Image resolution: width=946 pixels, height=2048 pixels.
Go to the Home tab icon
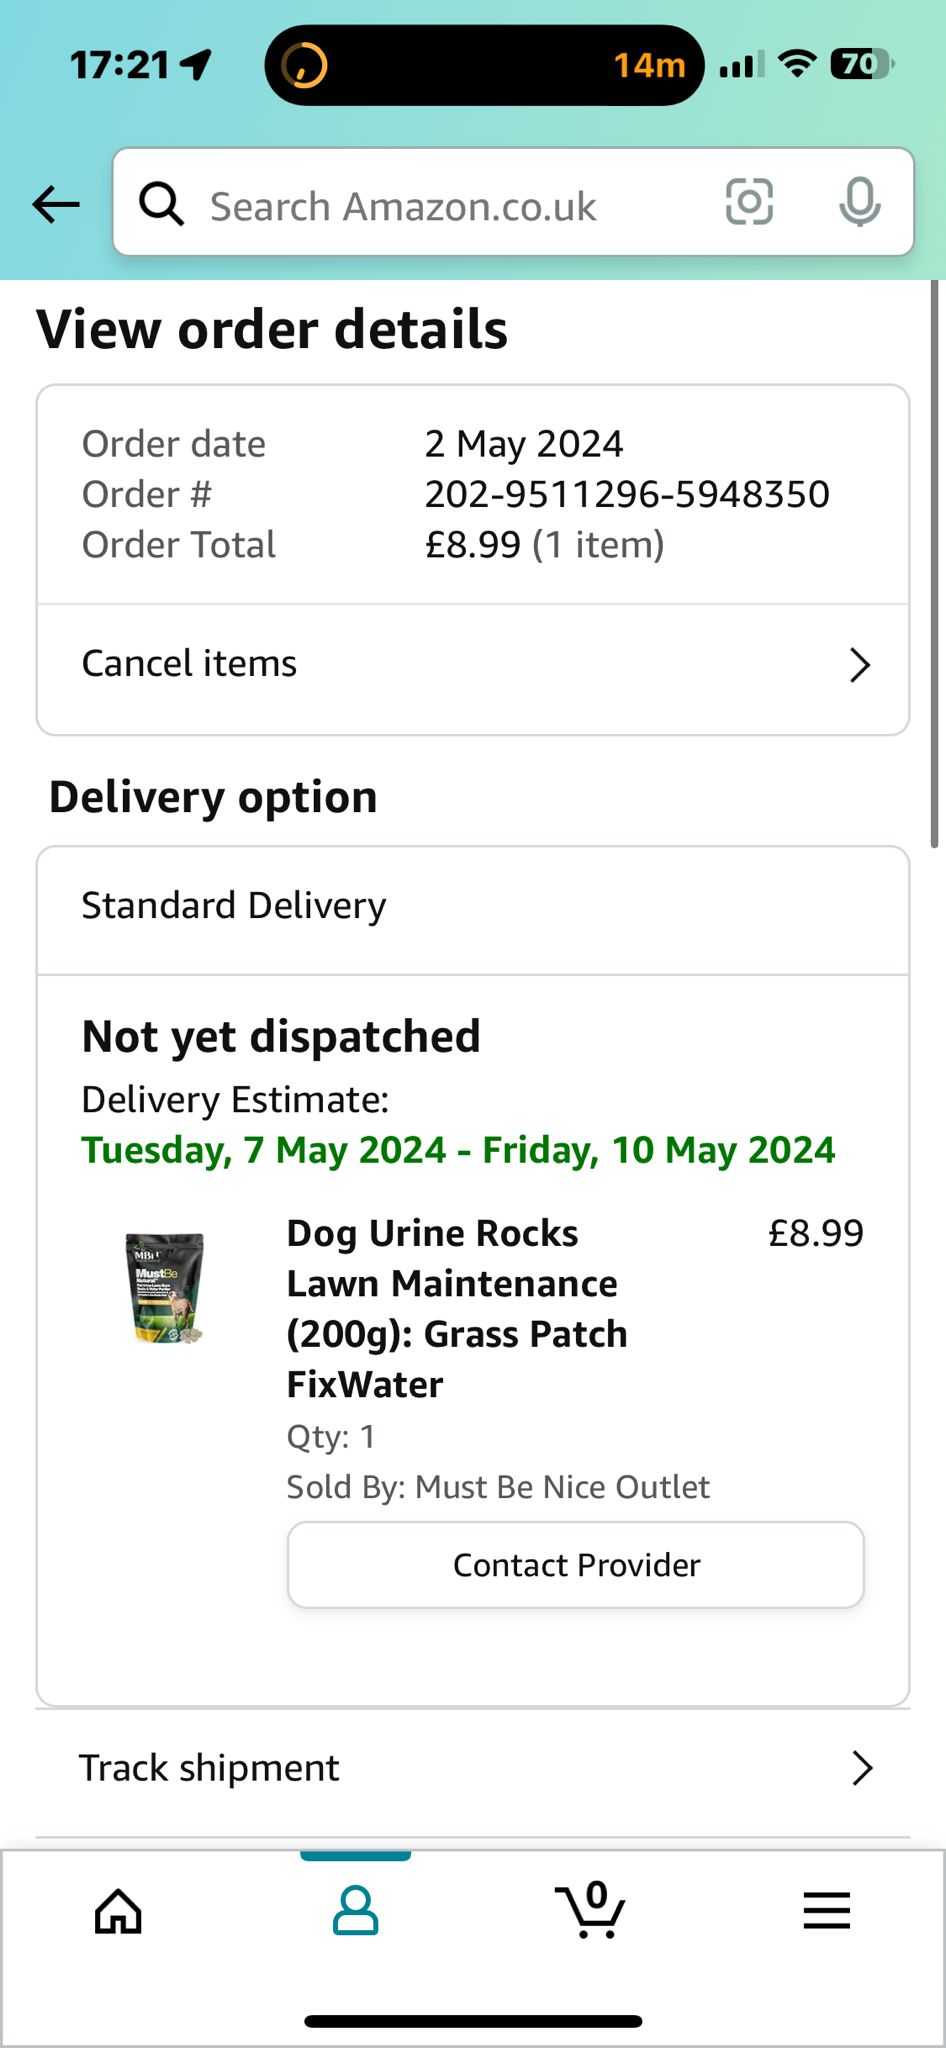click(x=118, y=1911)
